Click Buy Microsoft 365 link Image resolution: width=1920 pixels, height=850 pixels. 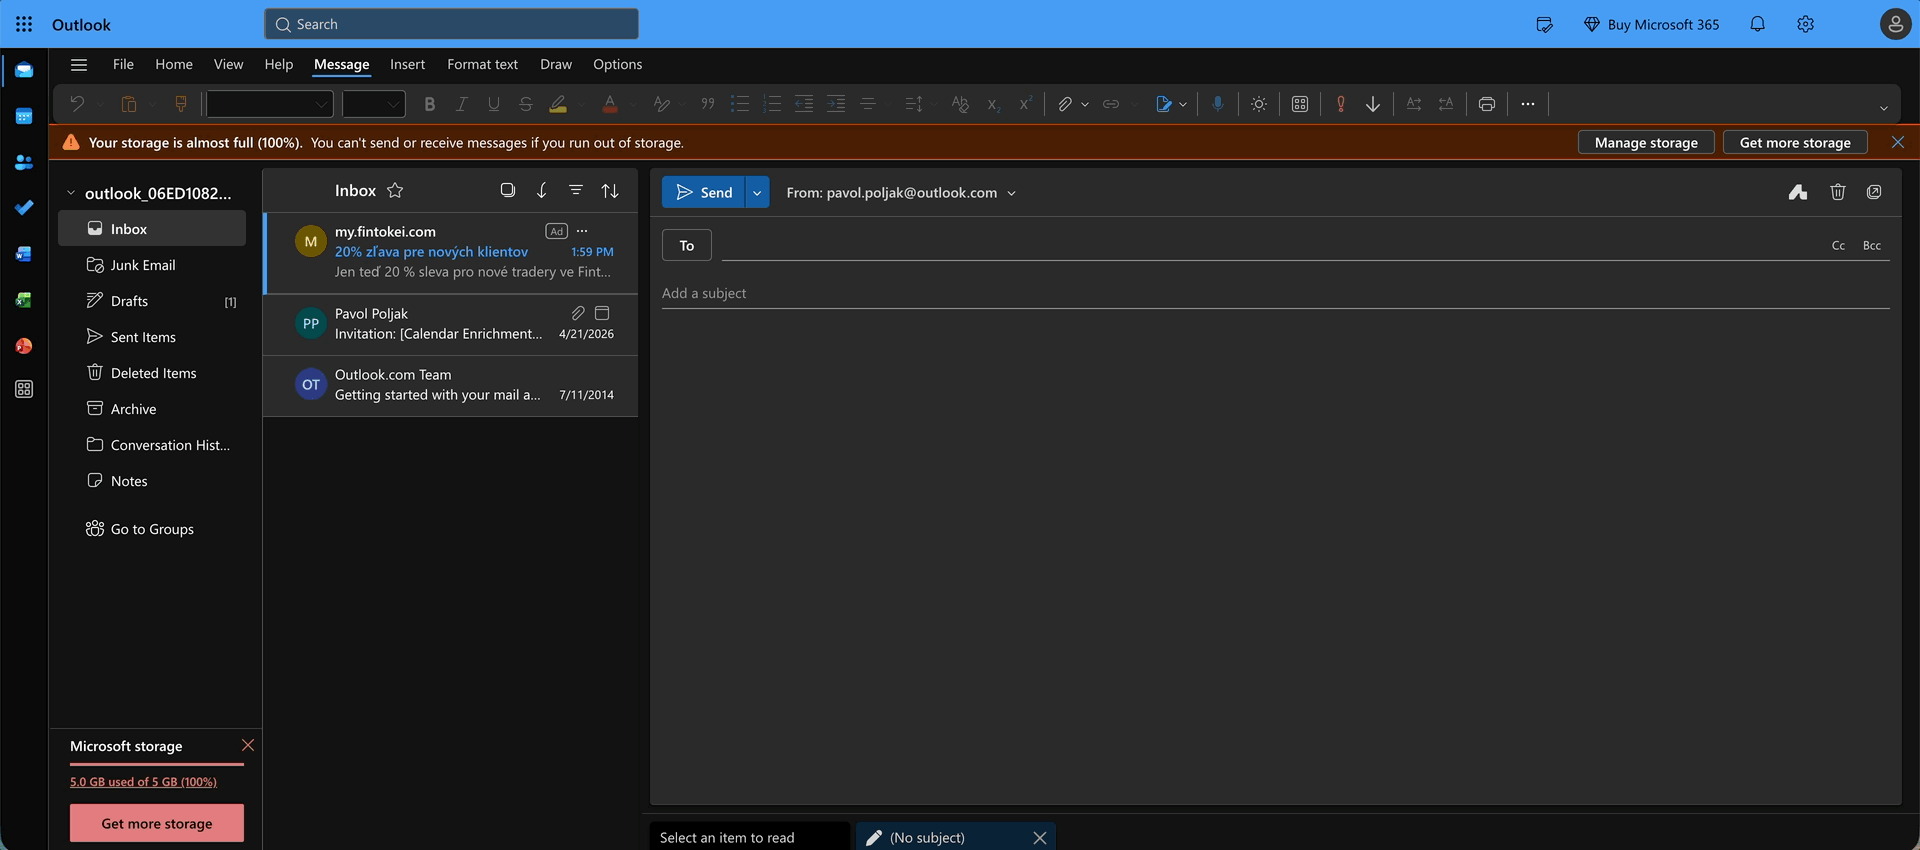pos(1651,24)
